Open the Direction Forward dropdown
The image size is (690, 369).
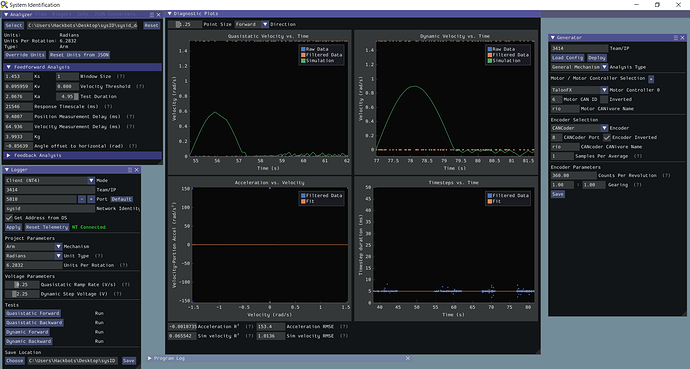click(x=251, y=25)
